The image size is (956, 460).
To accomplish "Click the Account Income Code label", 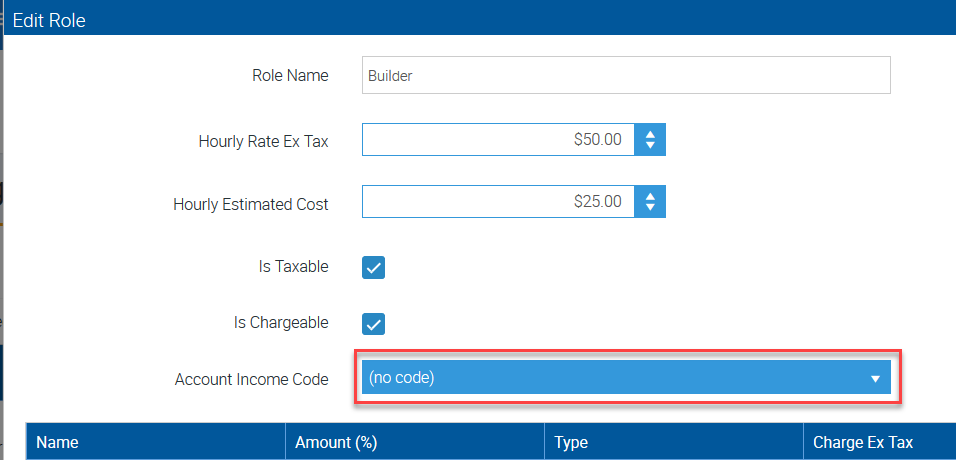I will pos(251,379).
